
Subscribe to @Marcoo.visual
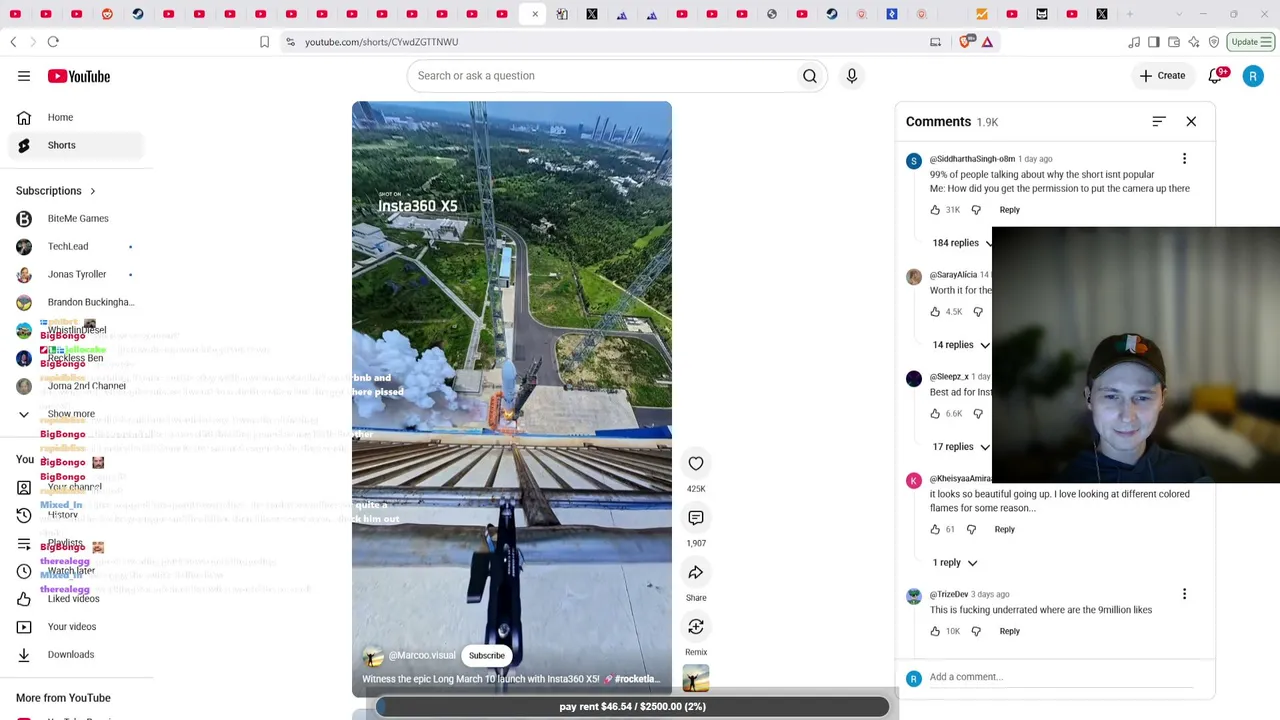point(487,656)
